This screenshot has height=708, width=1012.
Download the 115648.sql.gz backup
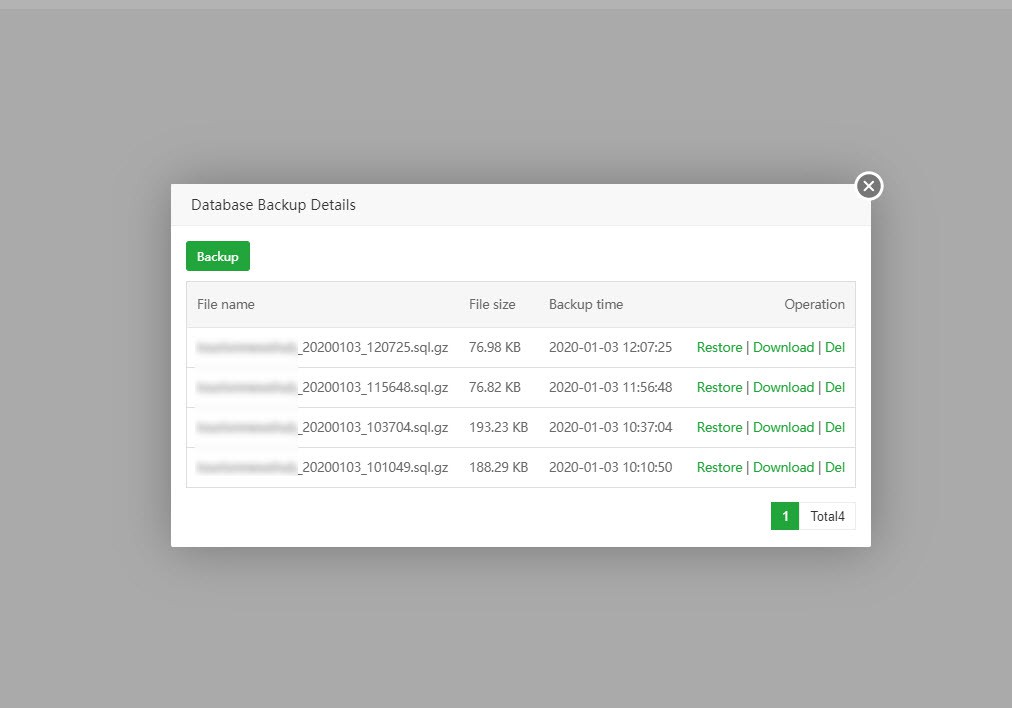click(783, 387)
